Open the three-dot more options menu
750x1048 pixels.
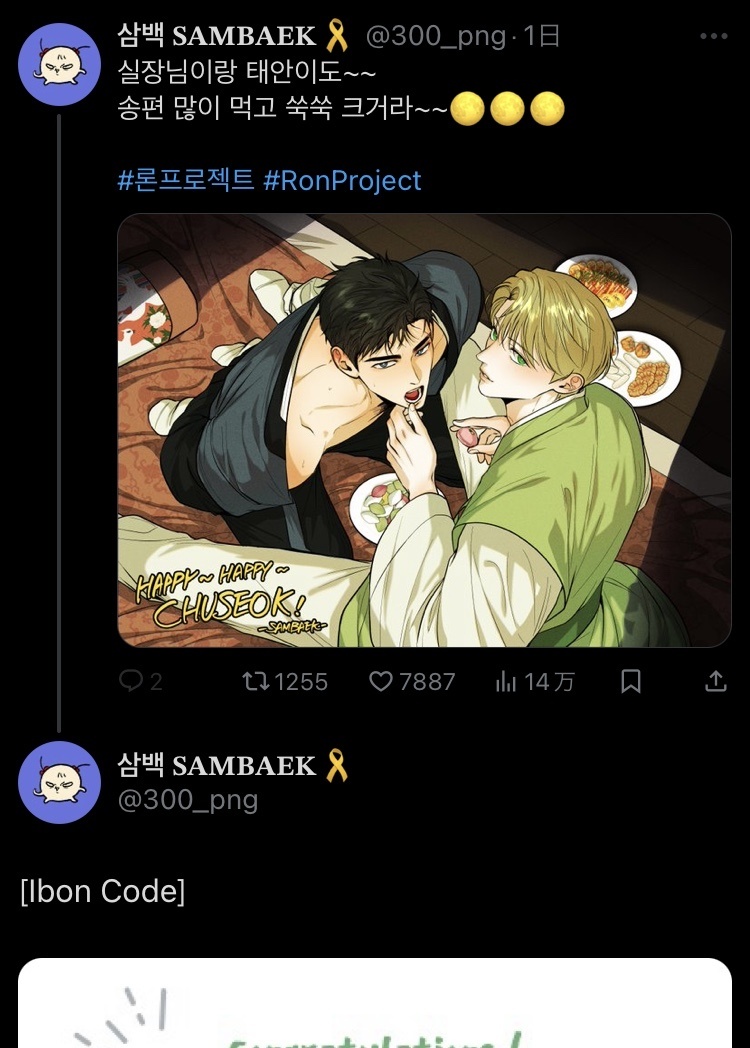pyautogui.click(x=713, y=37)
